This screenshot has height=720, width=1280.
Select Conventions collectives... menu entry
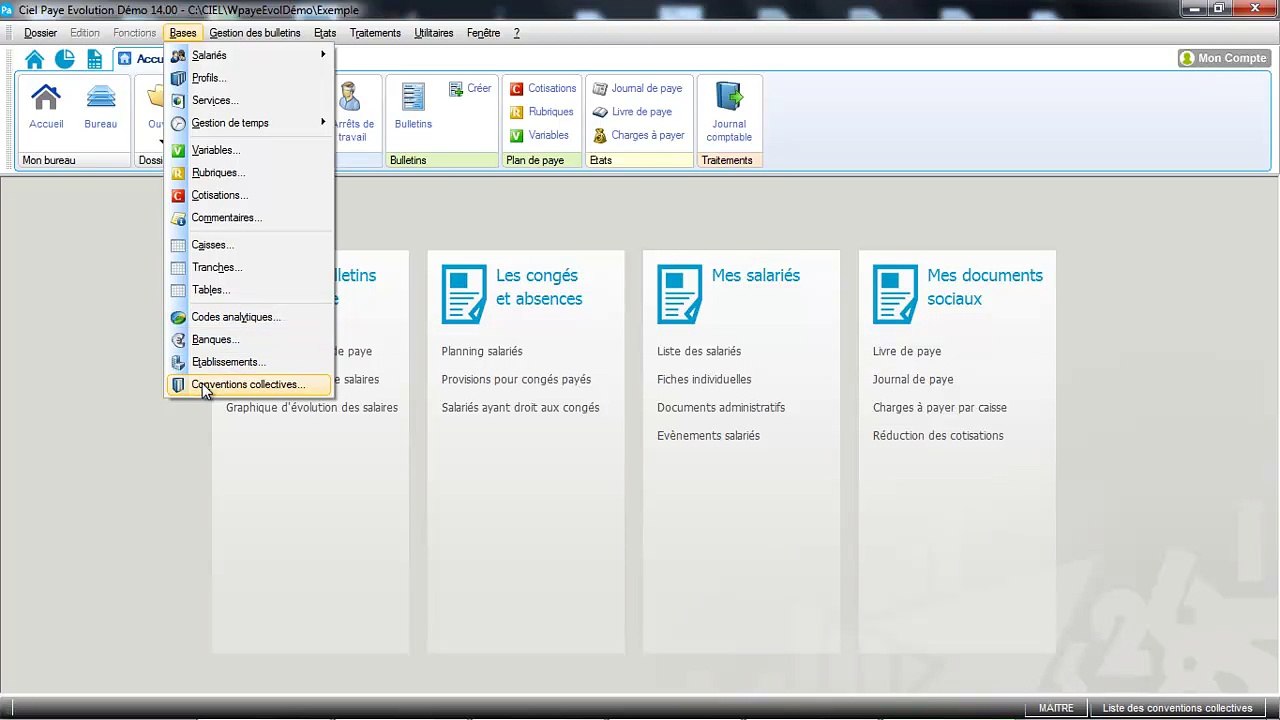pyautogui.click(x=249, y=384)
